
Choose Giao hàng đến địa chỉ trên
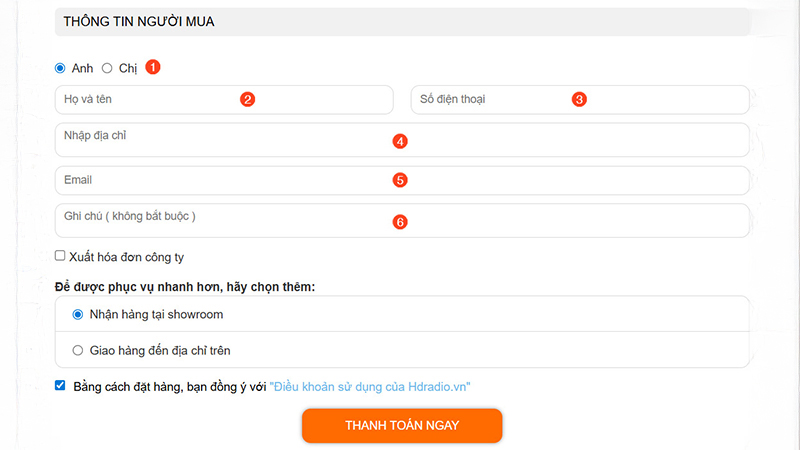pos(78,350)
